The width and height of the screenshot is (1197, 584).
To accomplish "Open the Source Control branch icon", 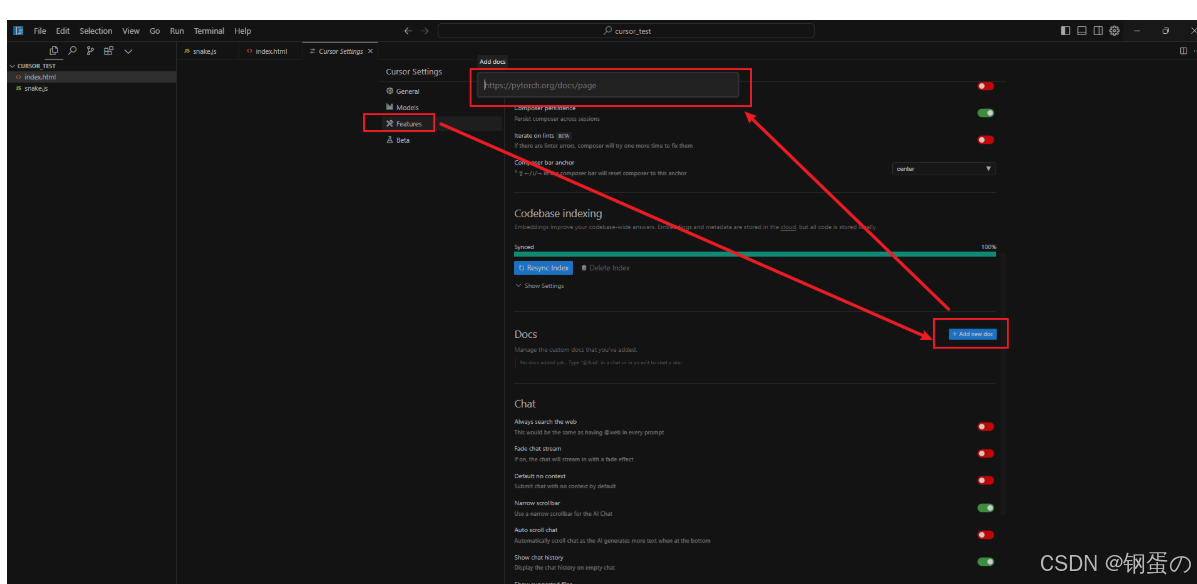I will click(90, 51).
